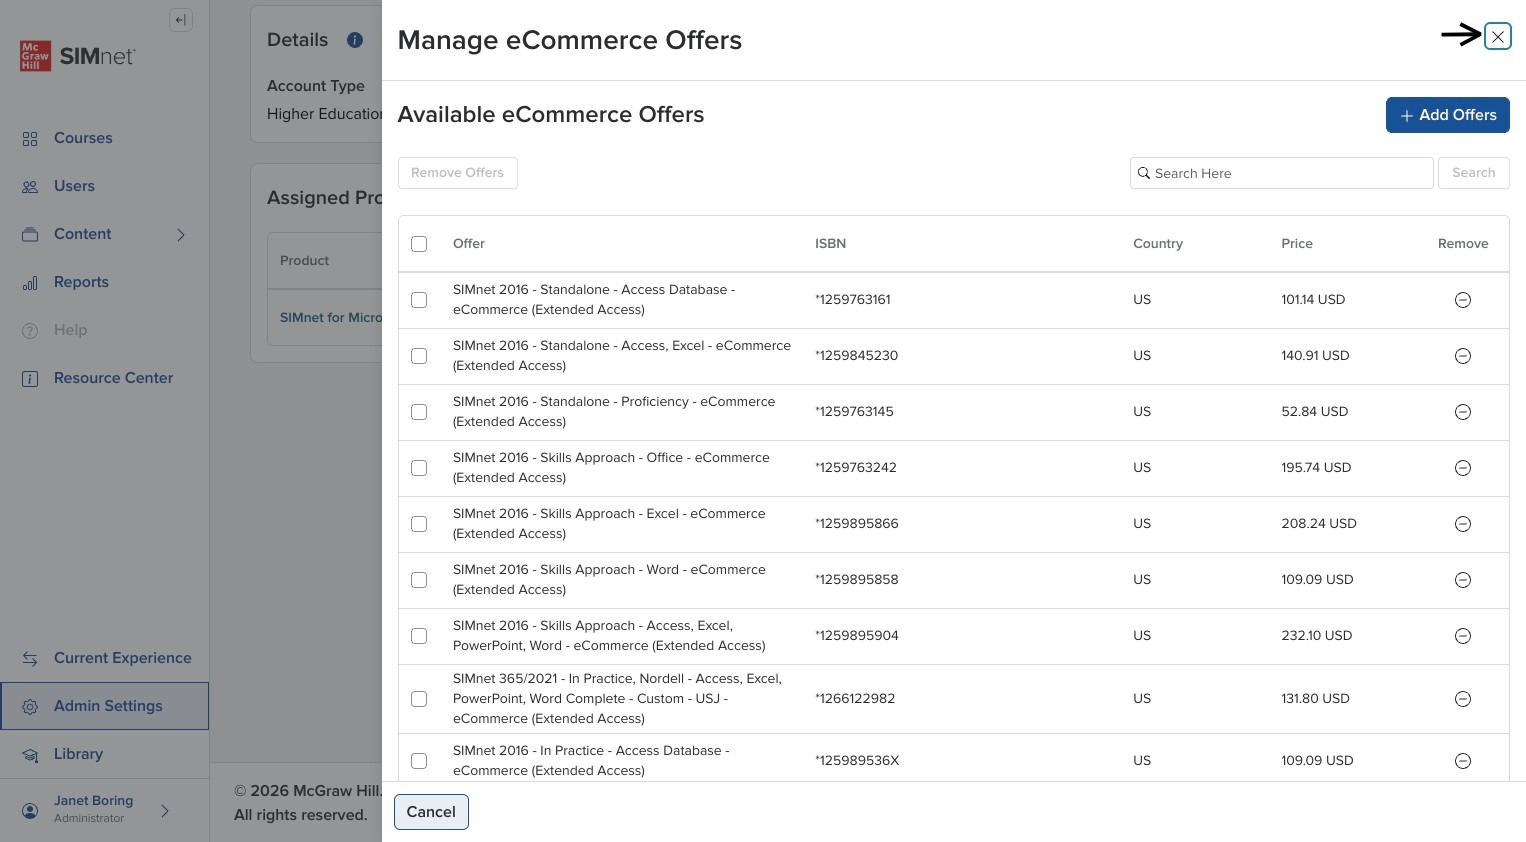
Task: Check the Skills Approach Office offer checkbox
Action: pos(419,468)
